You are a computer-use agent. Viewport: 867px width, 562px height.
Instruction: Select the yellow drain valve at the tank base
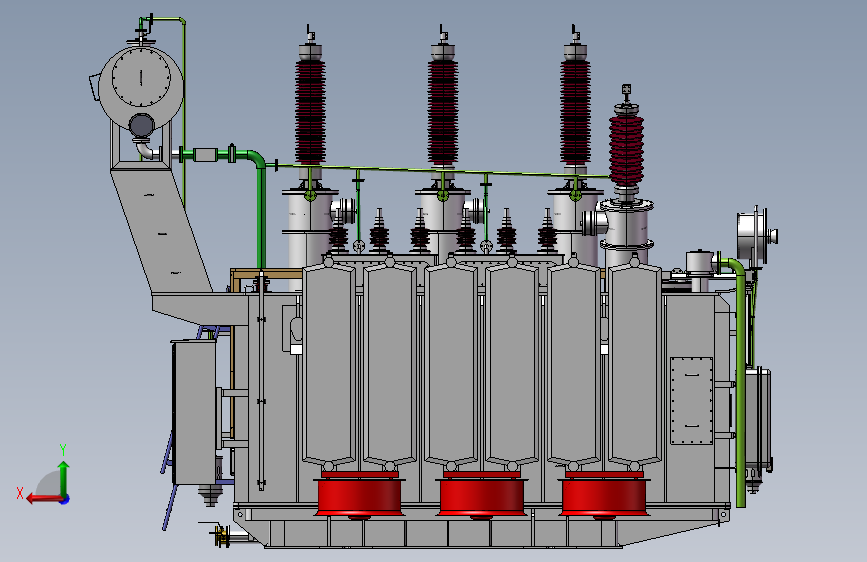pyautogui.click(x=222, y=535)
